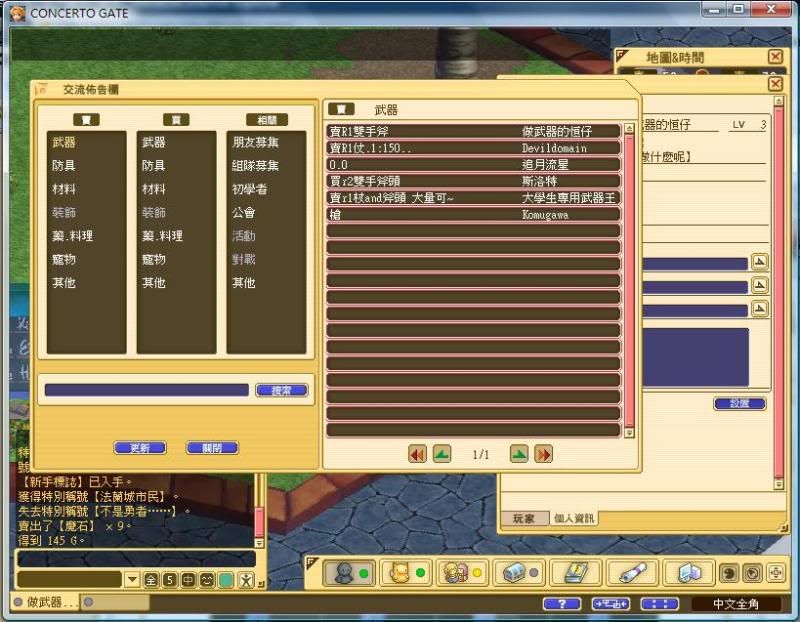Open the character status icon in bottom toolbar

click(346, 573)
